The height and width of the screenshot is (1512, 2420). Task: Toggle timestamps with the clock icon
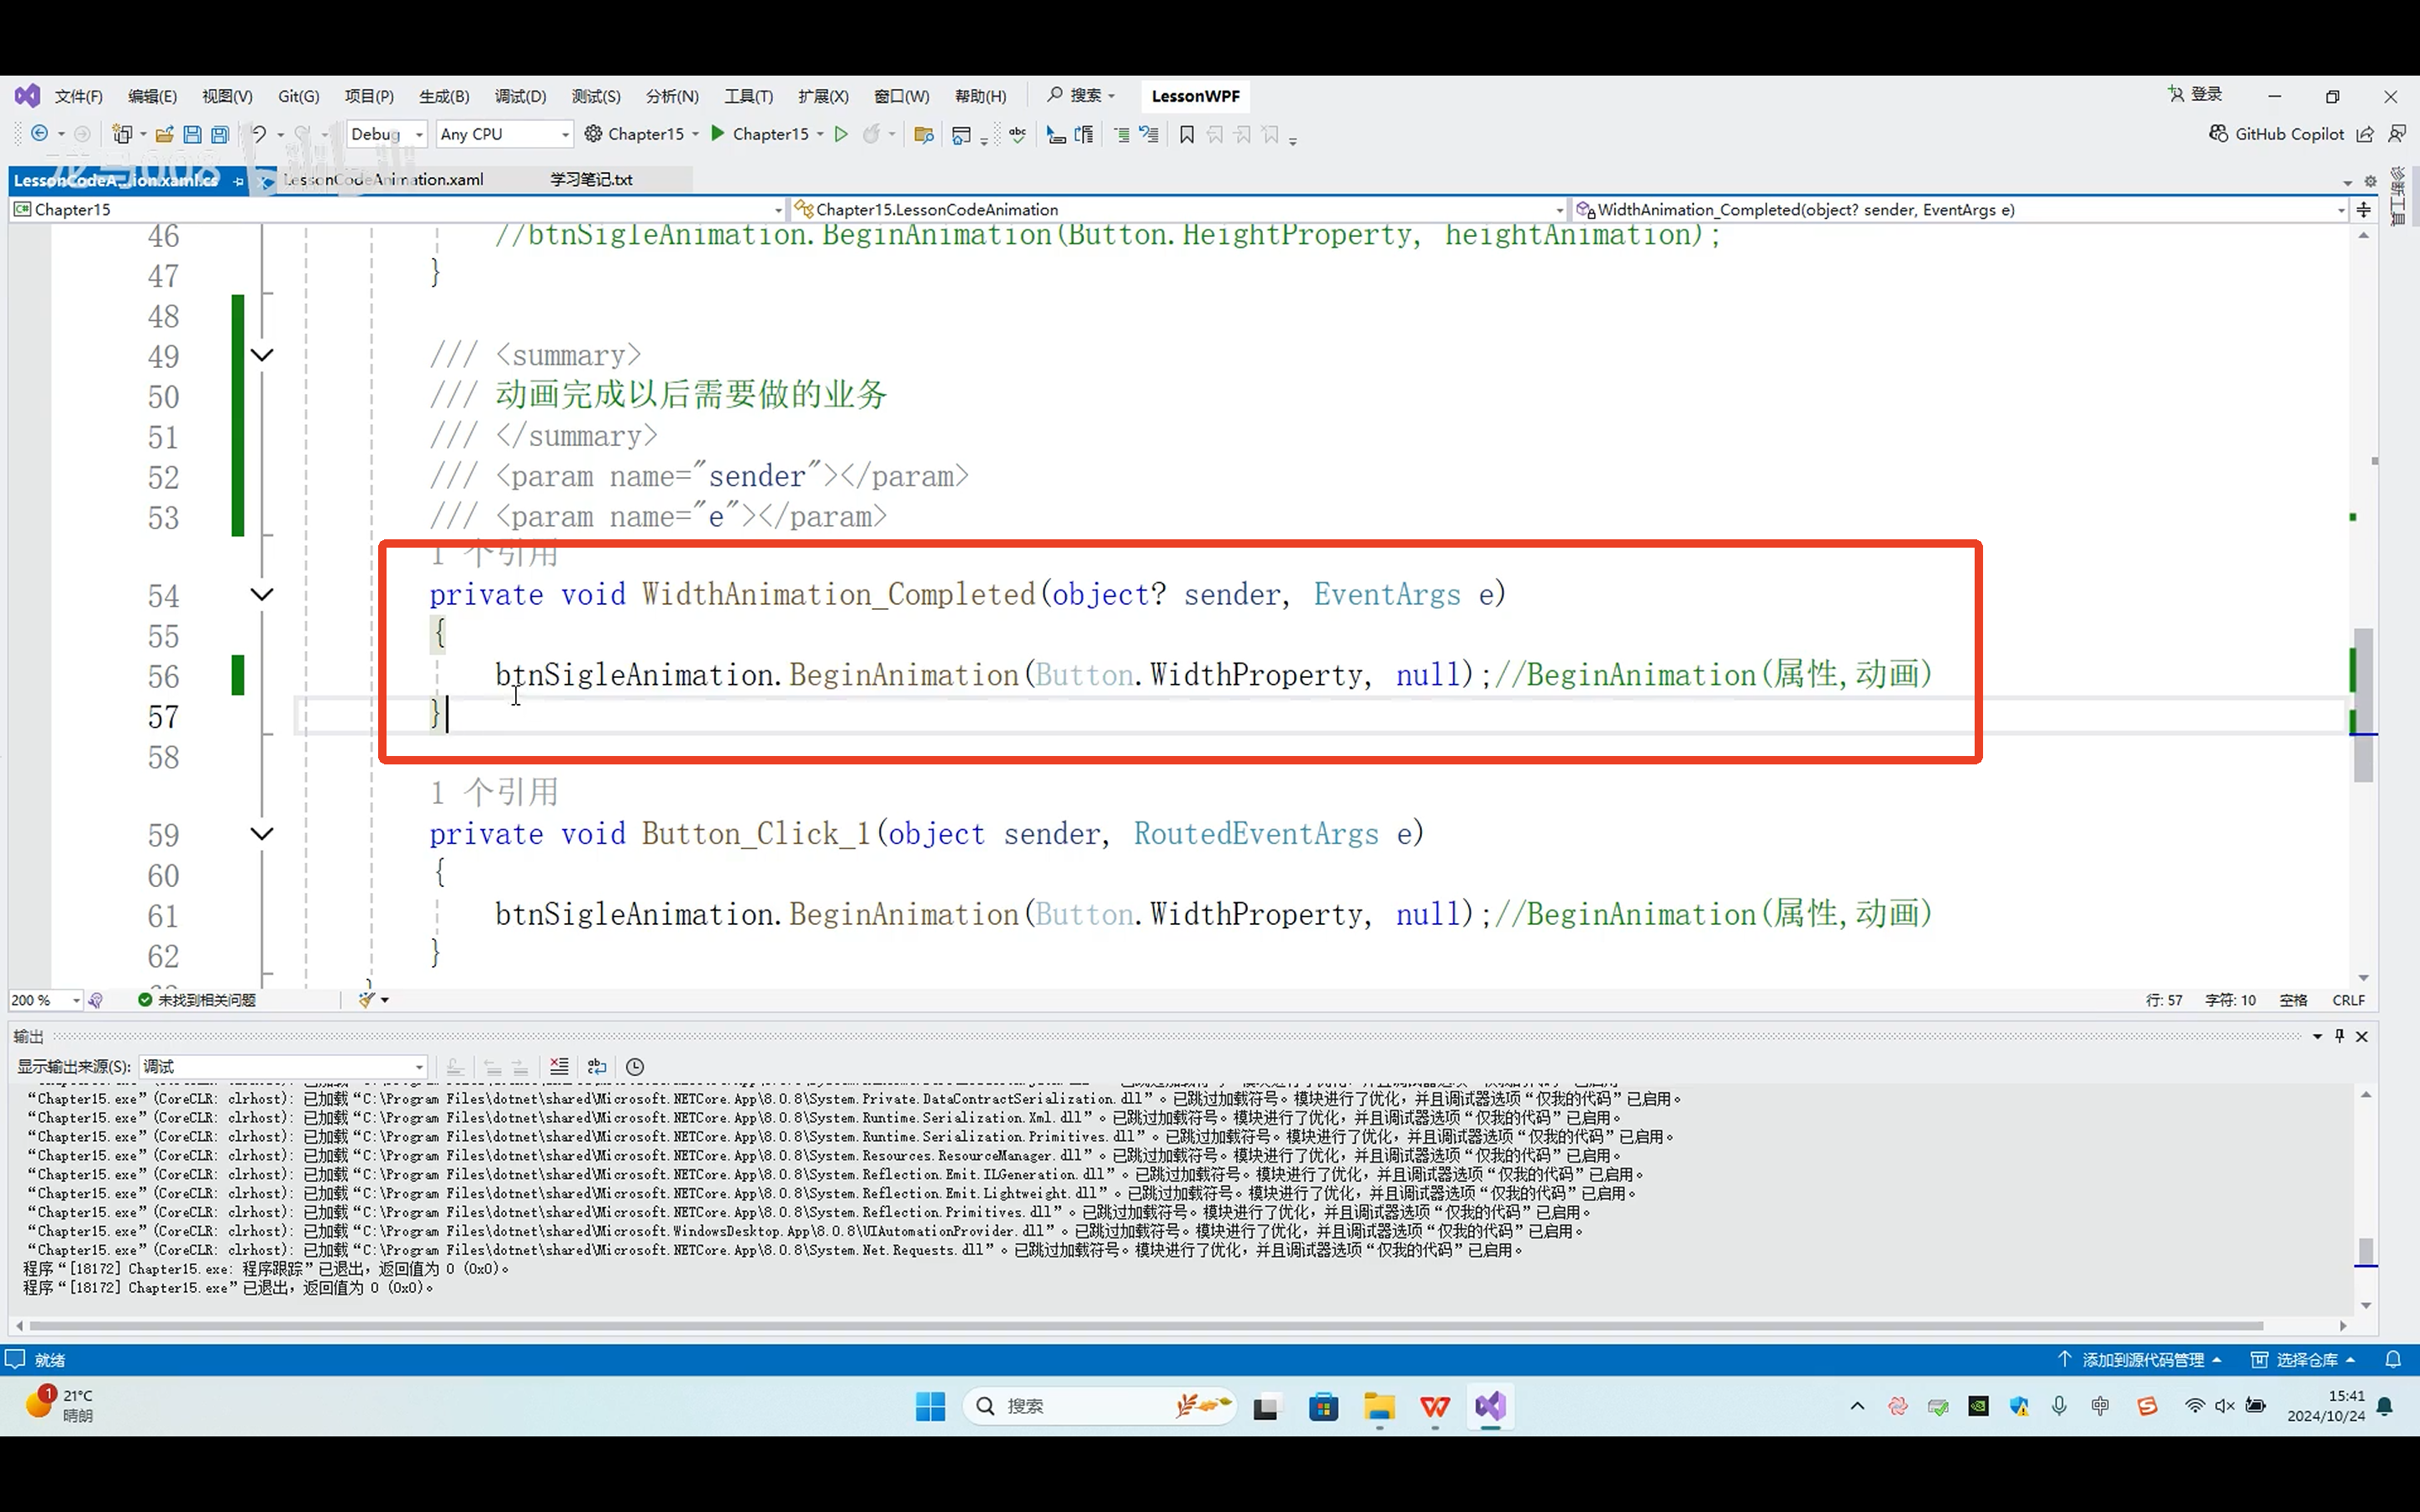[635, 1067]
